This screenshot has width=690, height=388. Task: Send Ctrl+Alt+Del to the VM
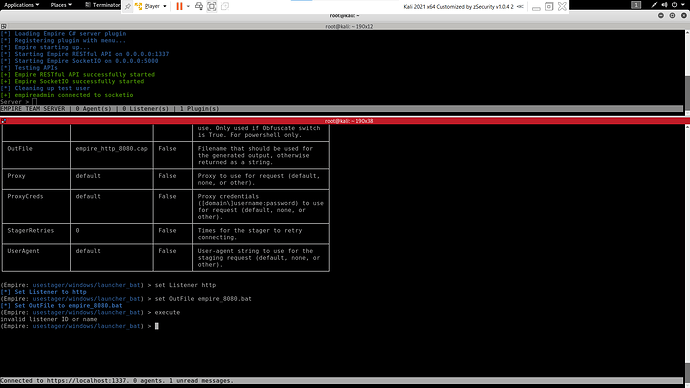[x=199, y=6]
